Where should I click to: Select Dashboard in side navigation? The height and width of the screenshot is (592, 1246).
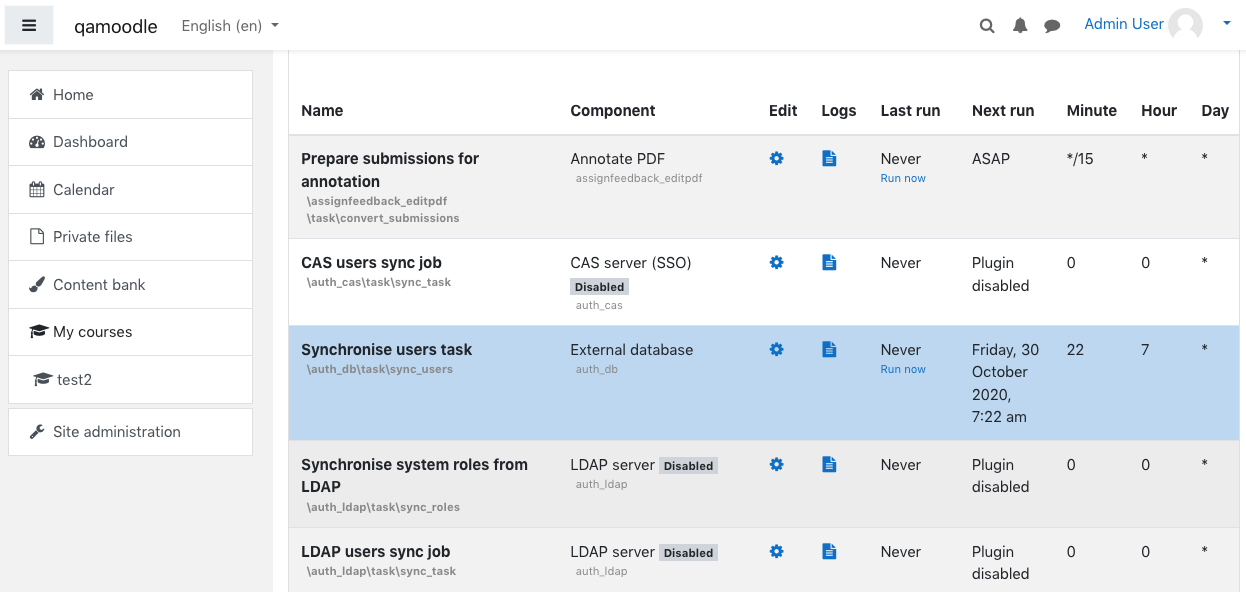click(130, 142)
